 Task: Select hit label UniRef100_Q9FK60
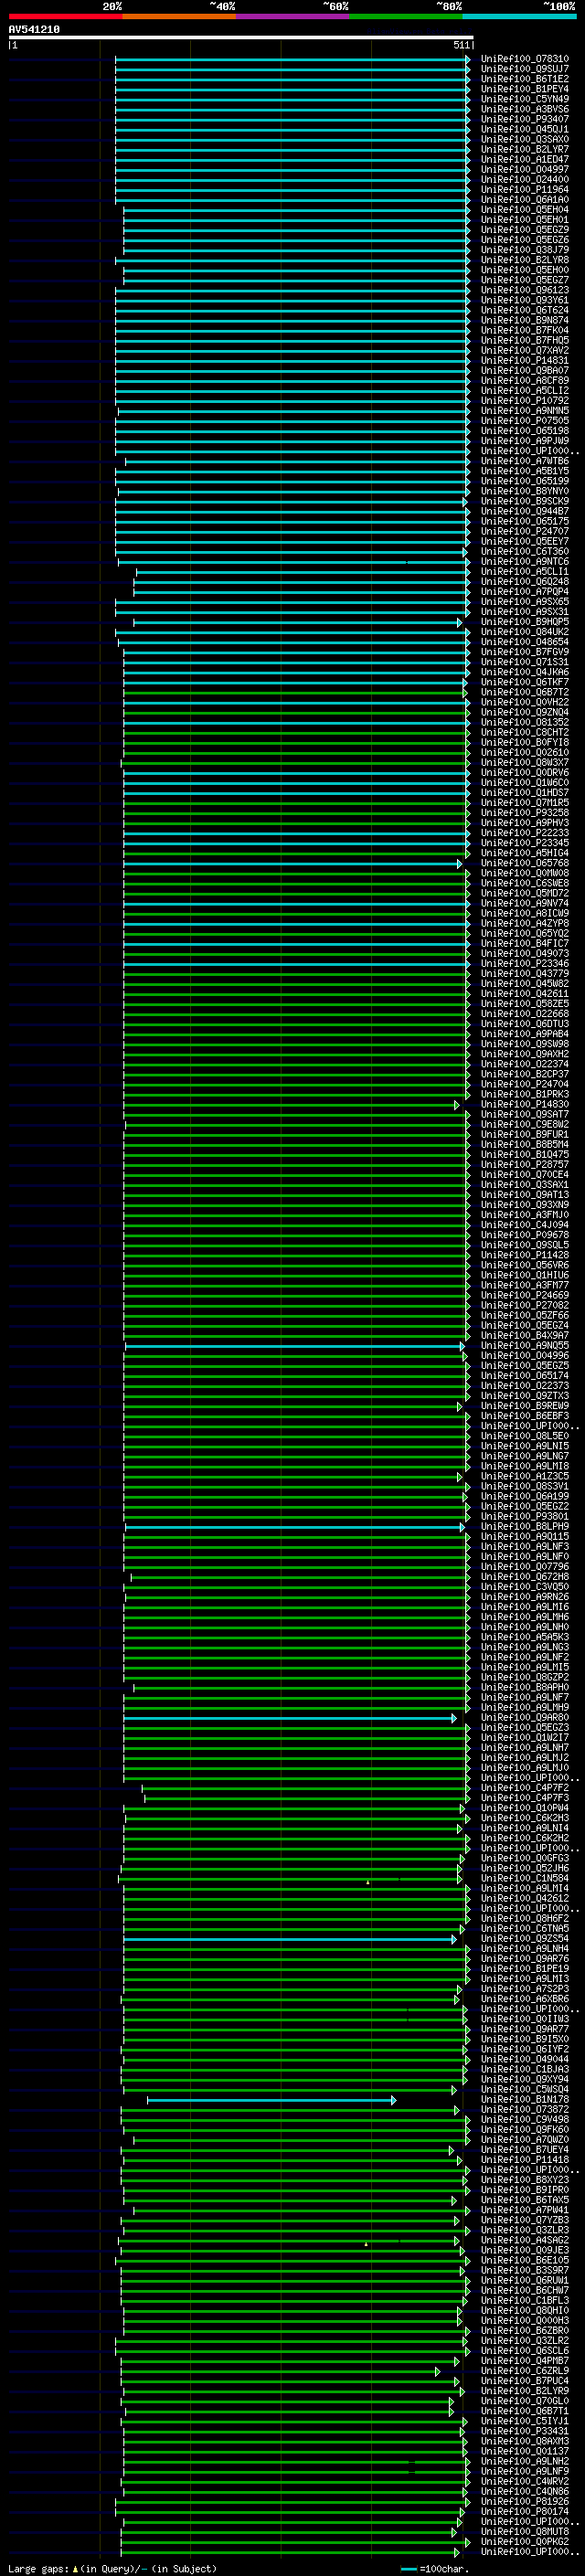click(x=525, y=2129)
